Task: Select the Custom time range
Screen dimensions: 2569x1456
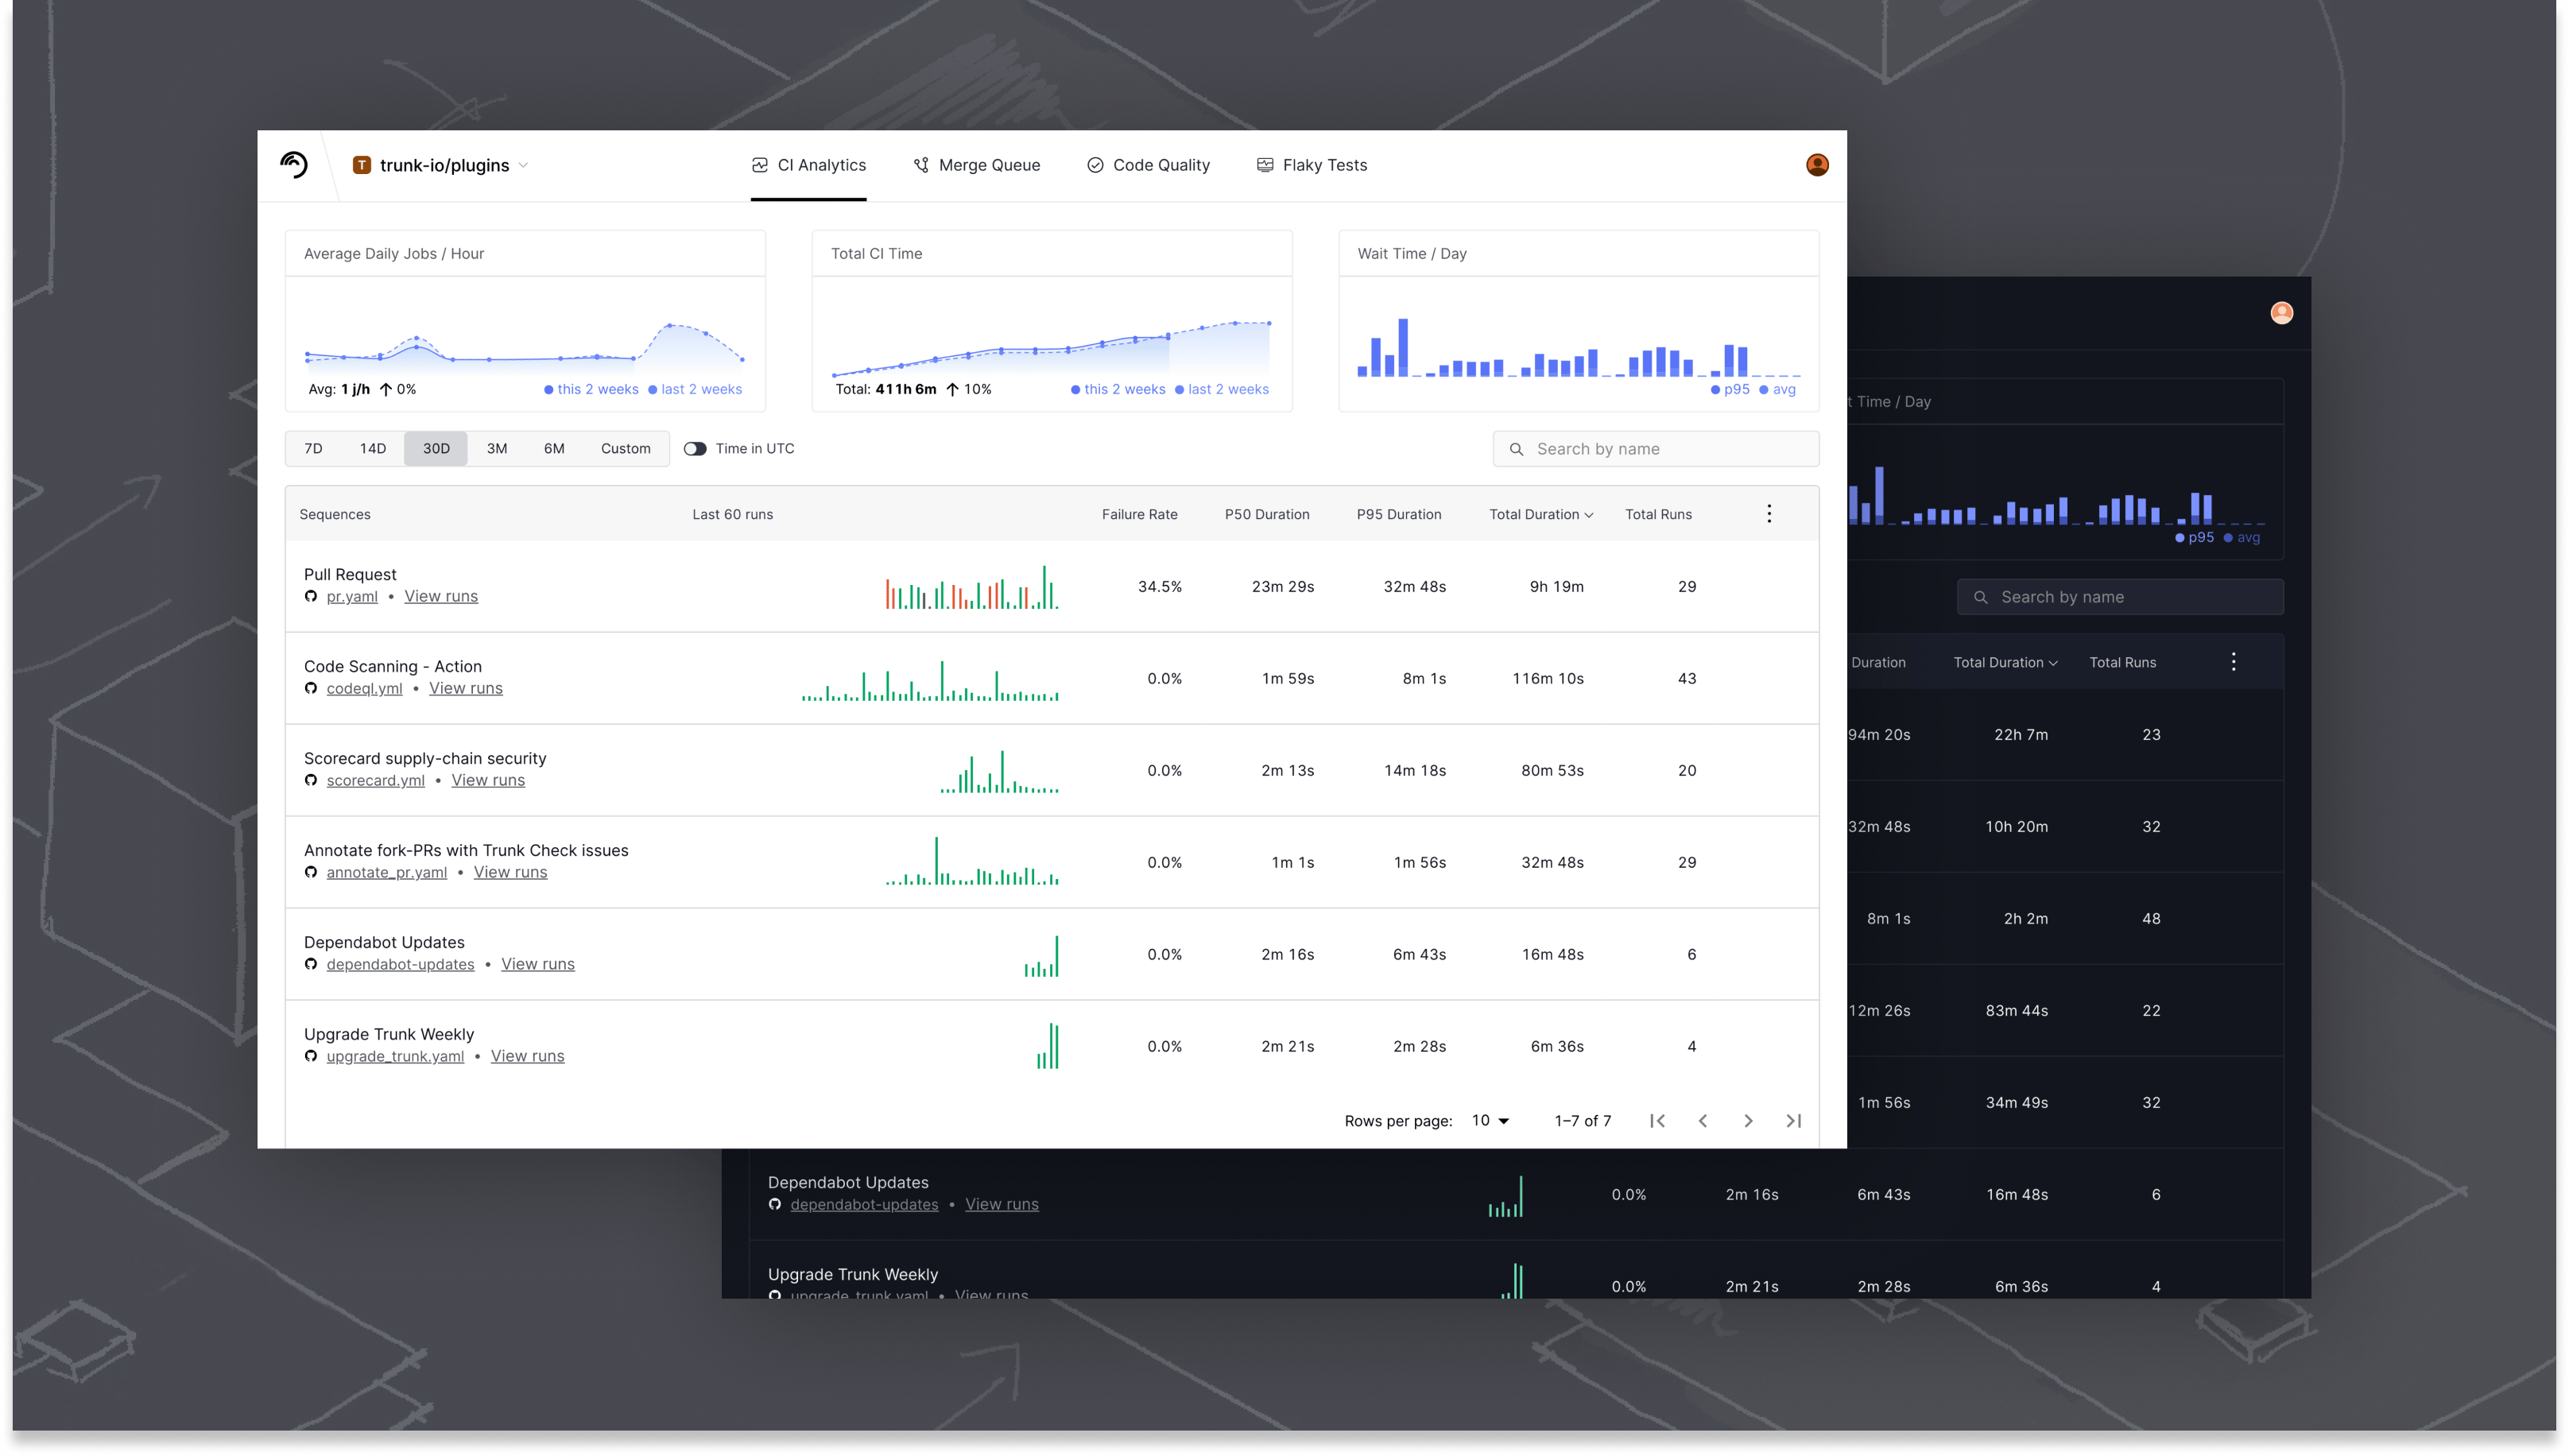Action: (626, 449)
